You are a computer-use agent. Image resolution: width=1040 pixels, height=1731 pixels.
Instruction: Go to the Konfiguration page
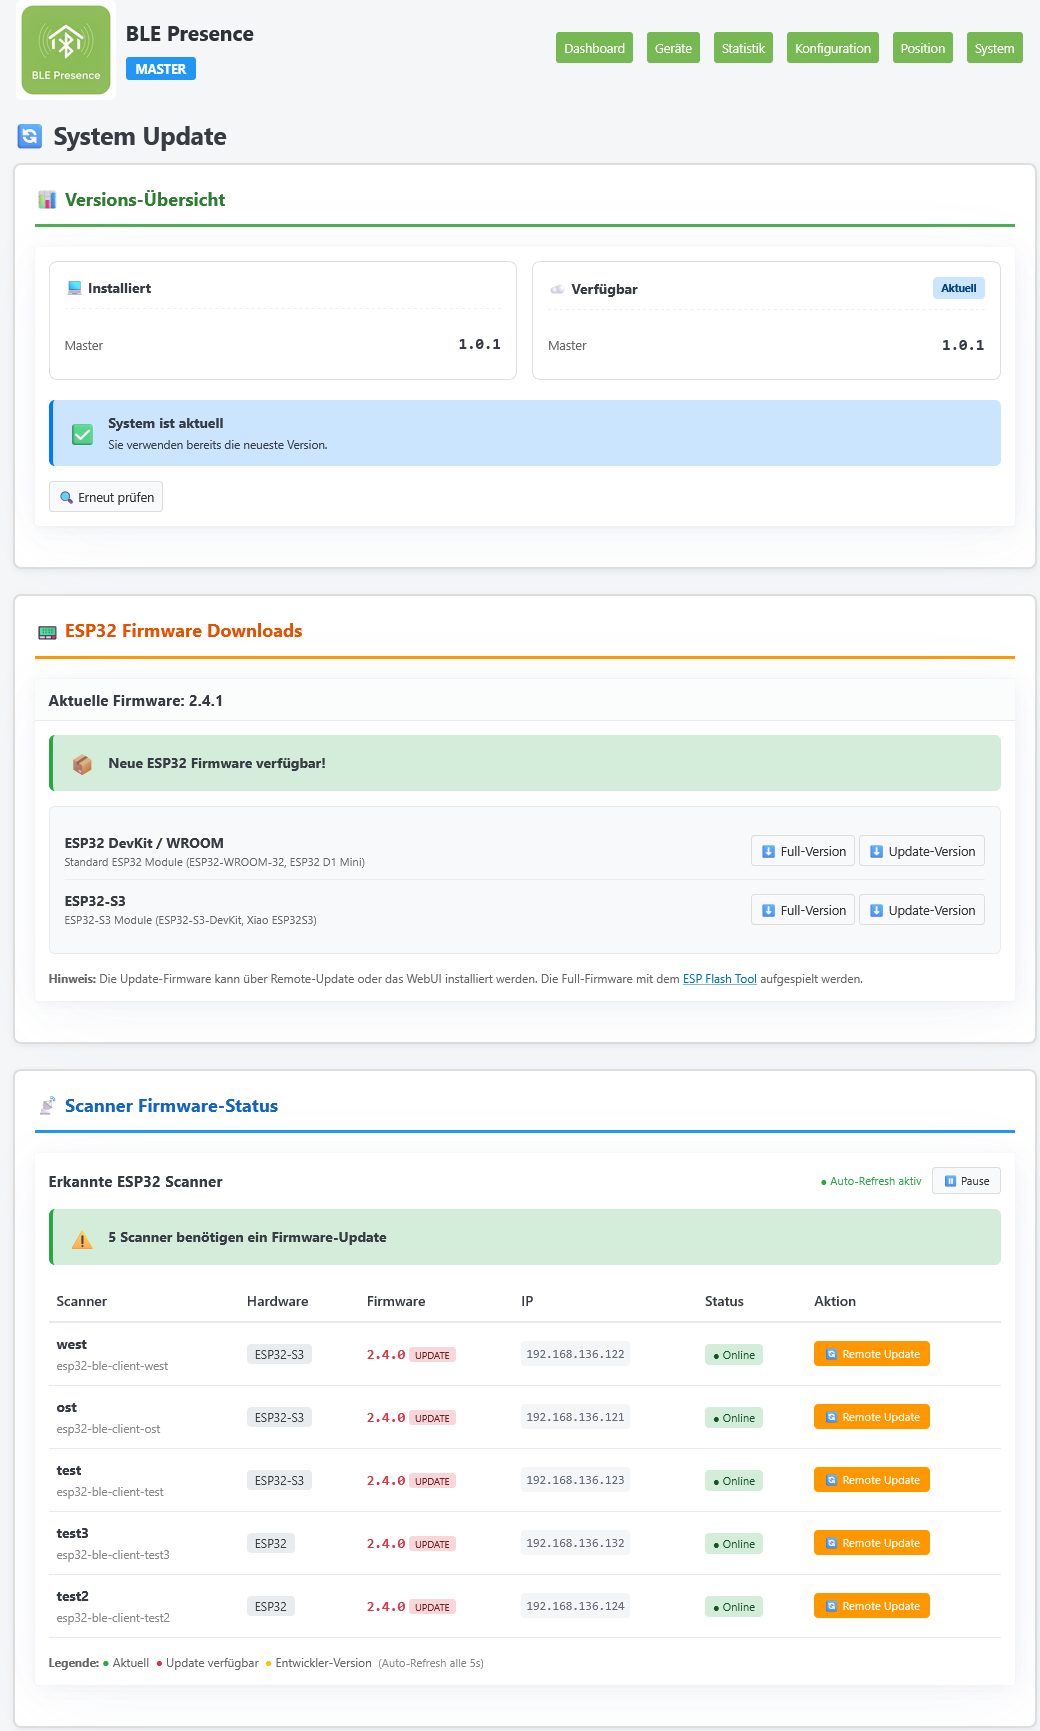click(x=833, y=48)
